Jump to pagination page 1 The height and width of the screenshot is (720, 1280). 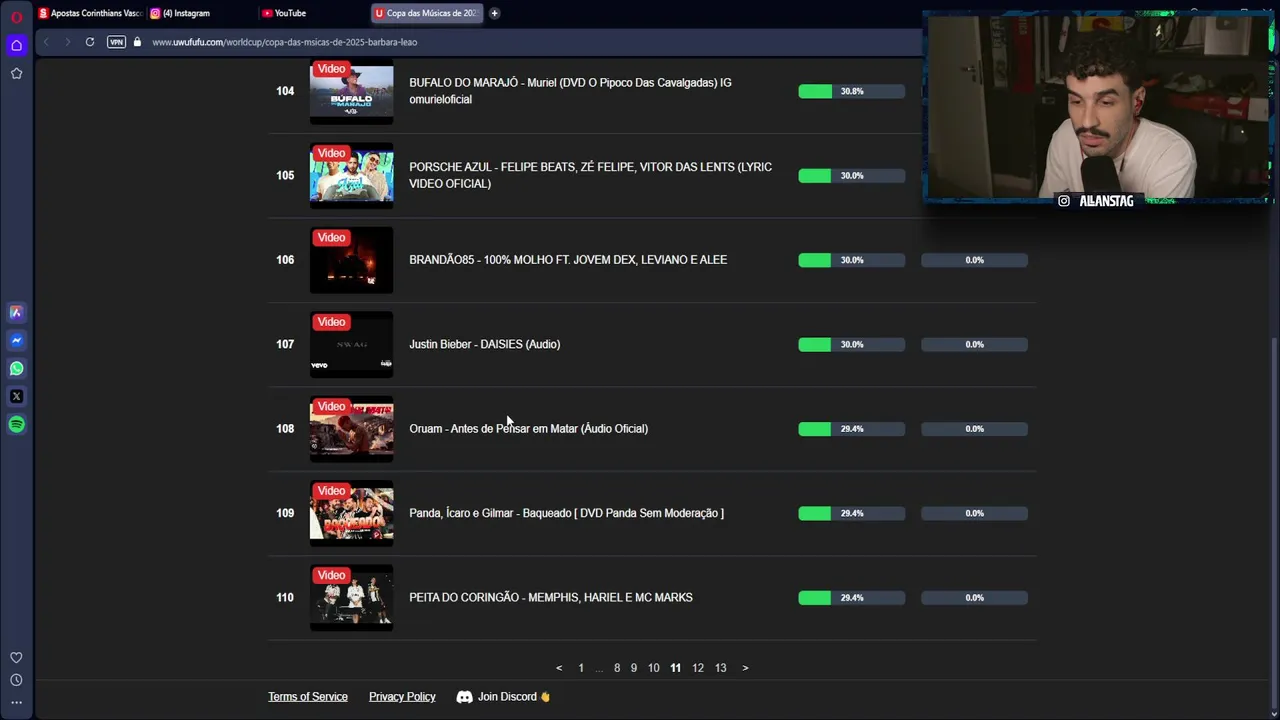pos(581,668)
